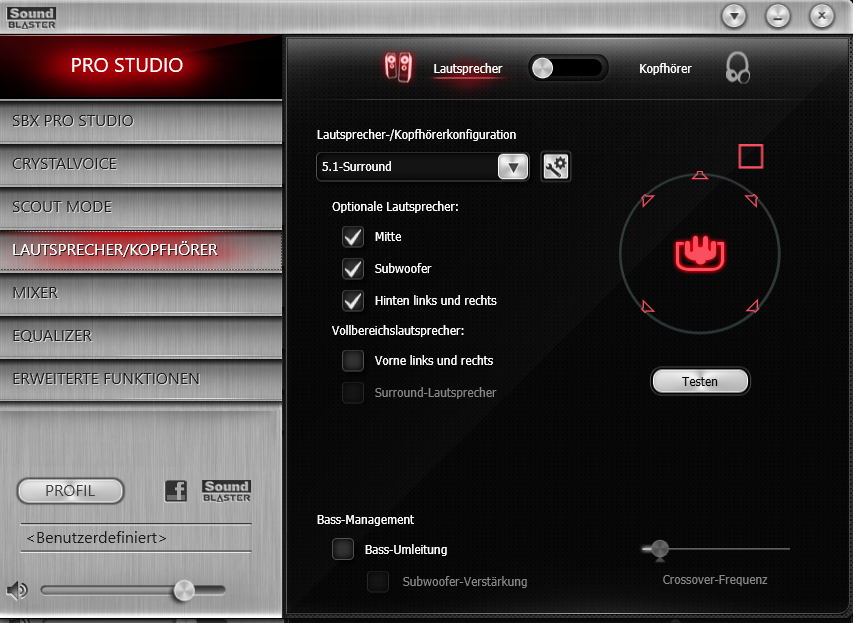Open the Facebook icon link
Image resolution: width=853 pixels, height=623 pixels.
[176, 491]
